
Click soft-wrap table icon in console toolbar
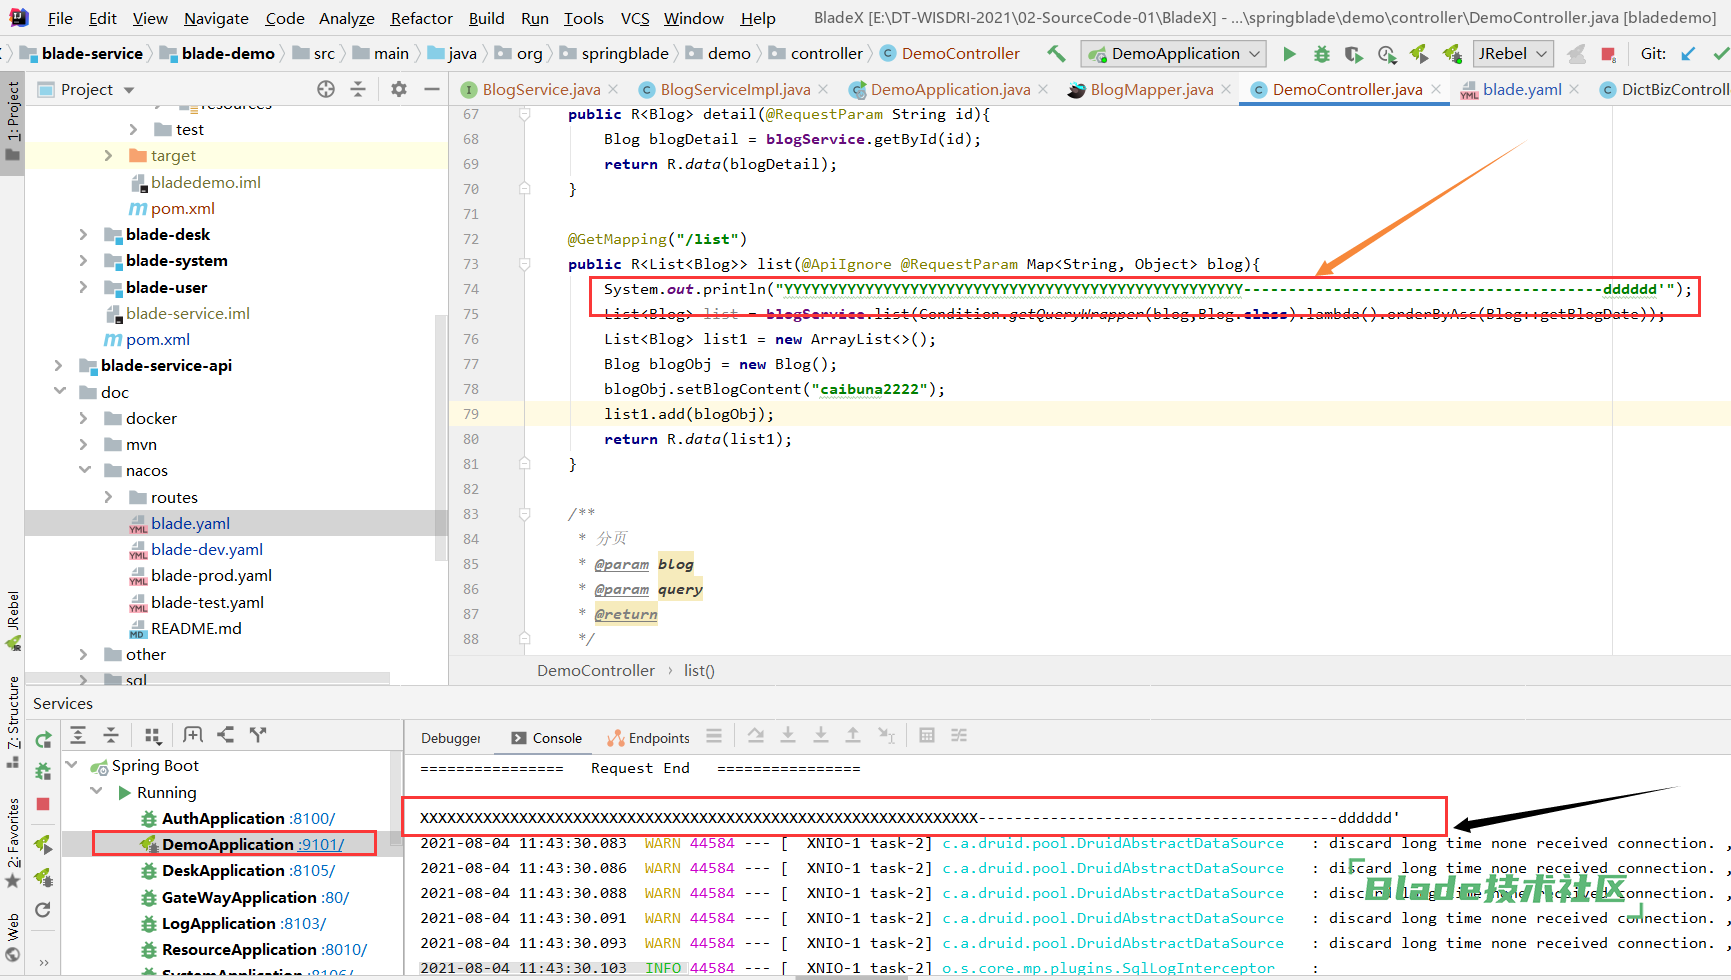[x=927, y=735]
